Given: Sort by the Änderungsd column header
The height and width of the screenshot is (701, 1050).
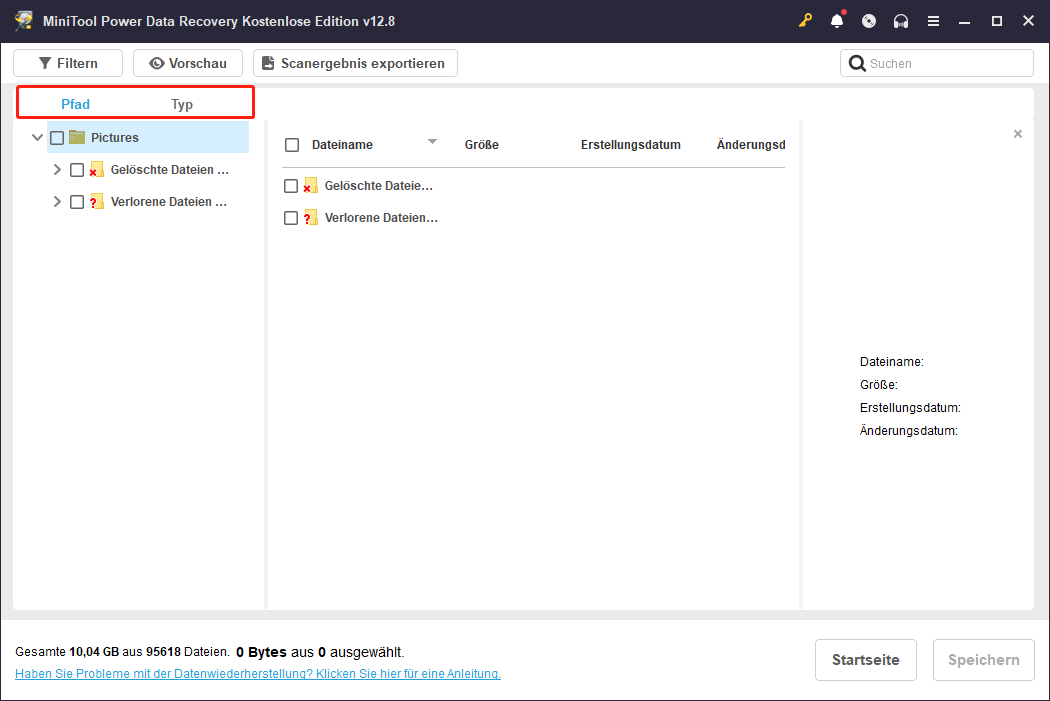Looking at the screenshot, I should pyautogui.click(x=751, y=145).
